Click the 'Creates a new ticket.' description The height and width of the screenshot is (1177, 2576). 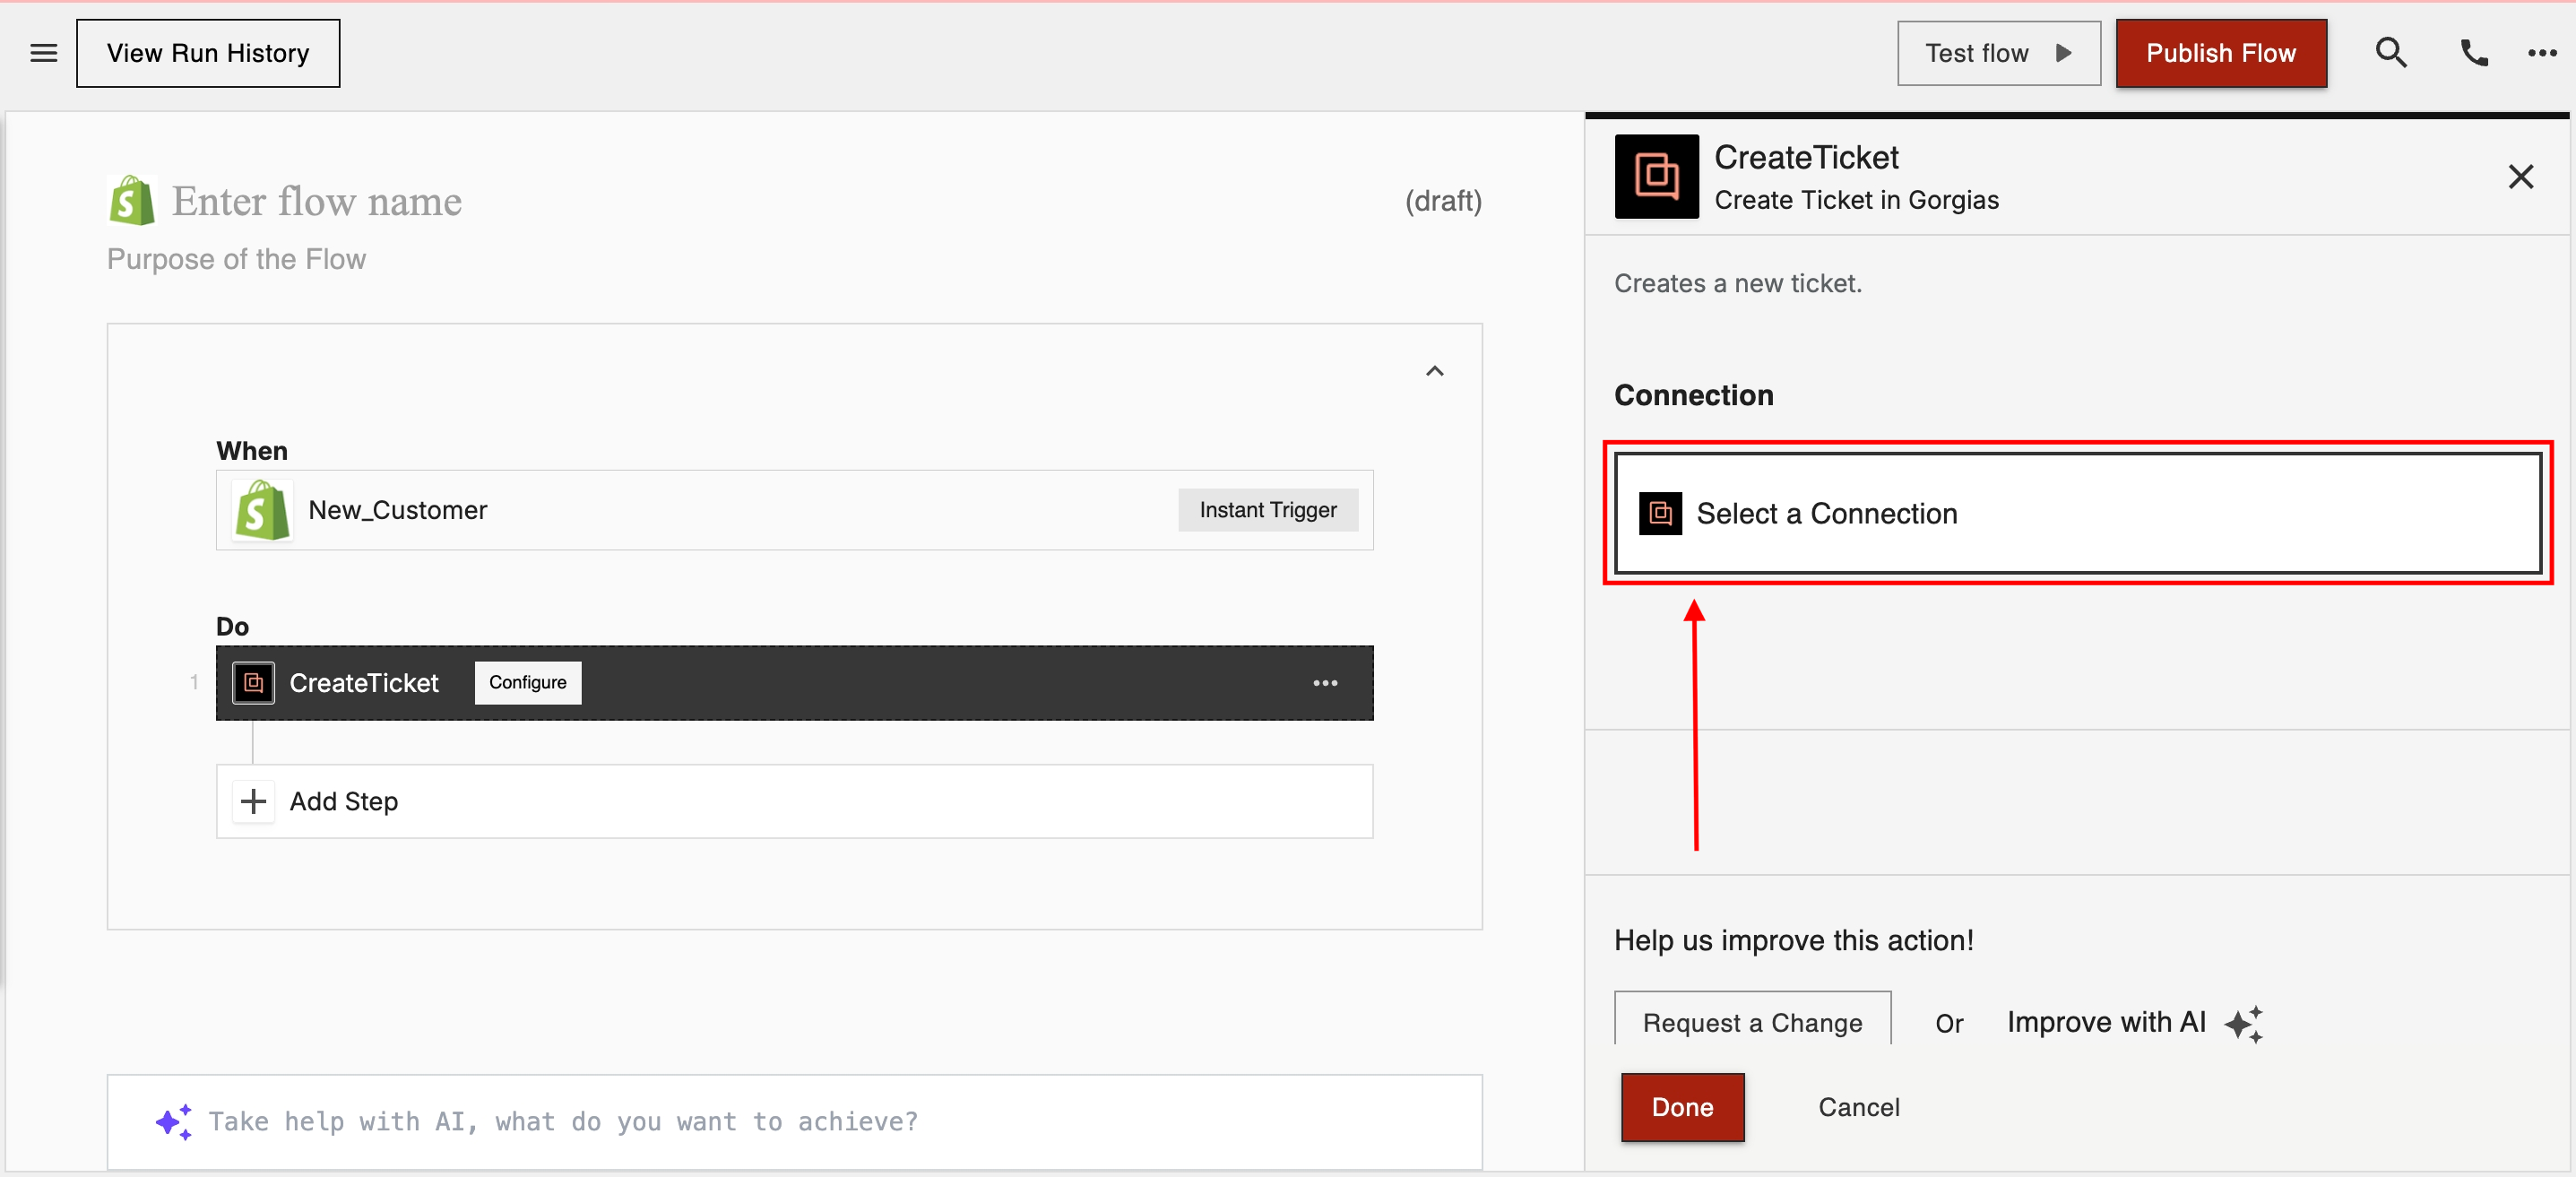[x=1738, y=284]
